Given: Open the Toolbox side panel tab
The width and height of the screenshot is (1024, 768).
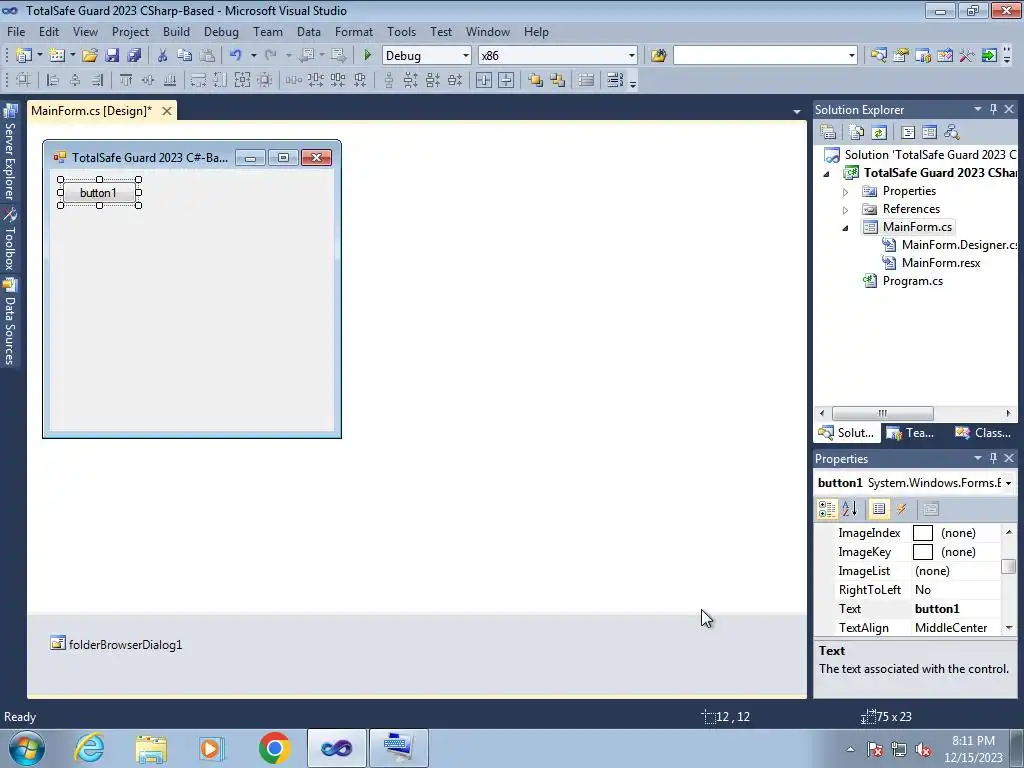Looking at the screenshot, I should pos(9,239).
